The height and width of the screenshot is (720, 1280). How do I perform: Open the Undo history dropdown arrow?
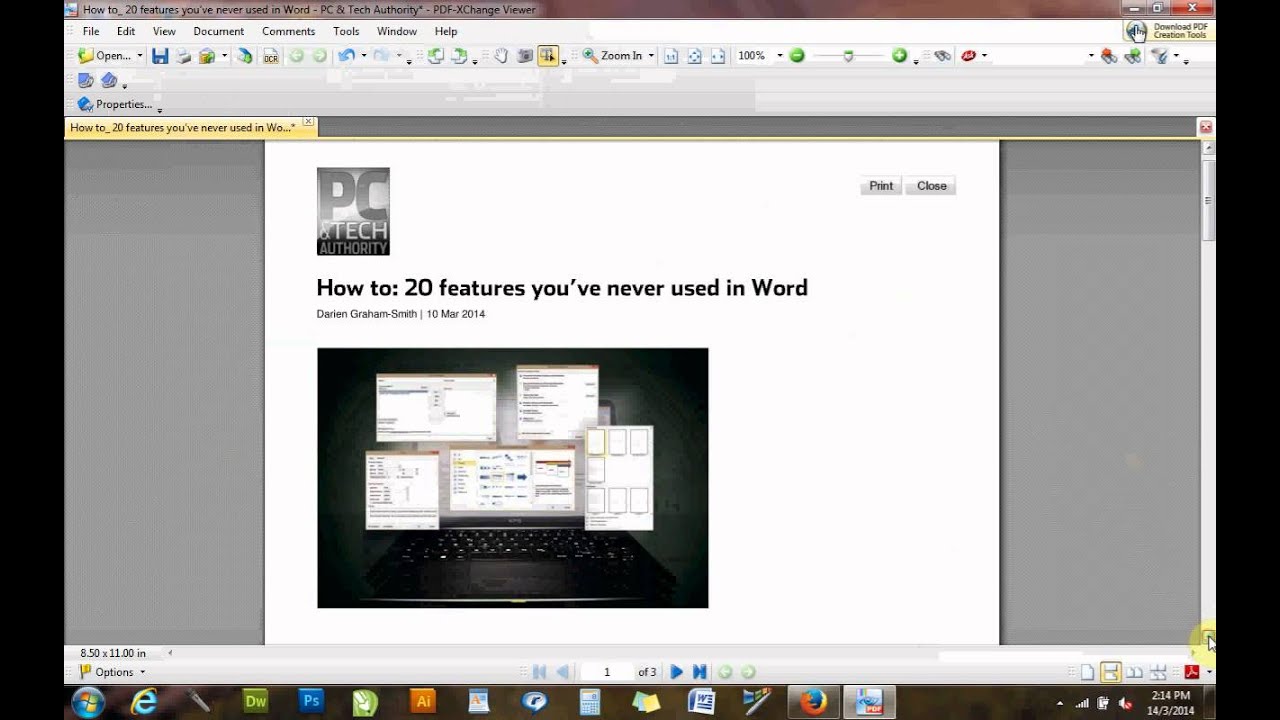364,56
